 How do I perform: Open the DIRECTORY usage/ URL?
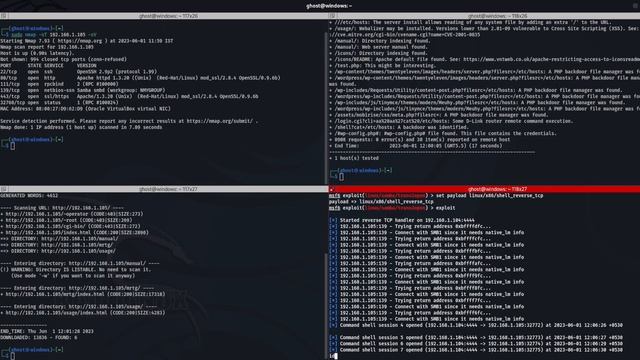pyautogui.click(x=78, y=251)
